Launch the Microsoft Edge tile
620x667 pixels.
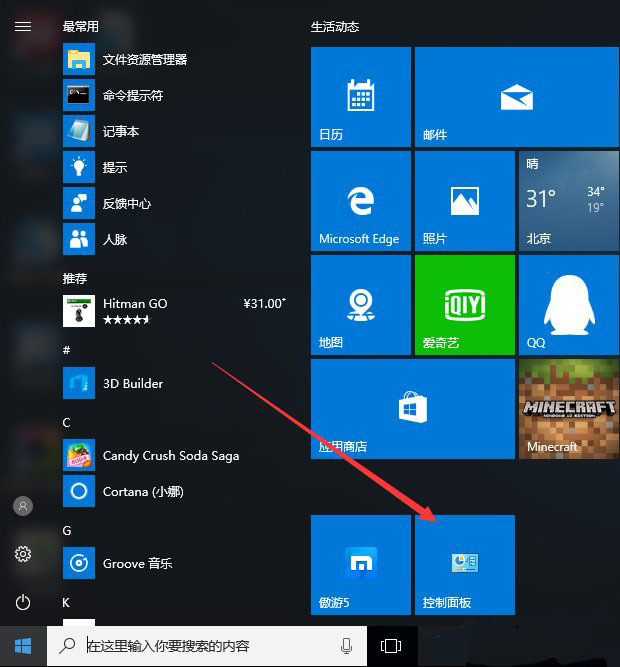pos(360,201)
